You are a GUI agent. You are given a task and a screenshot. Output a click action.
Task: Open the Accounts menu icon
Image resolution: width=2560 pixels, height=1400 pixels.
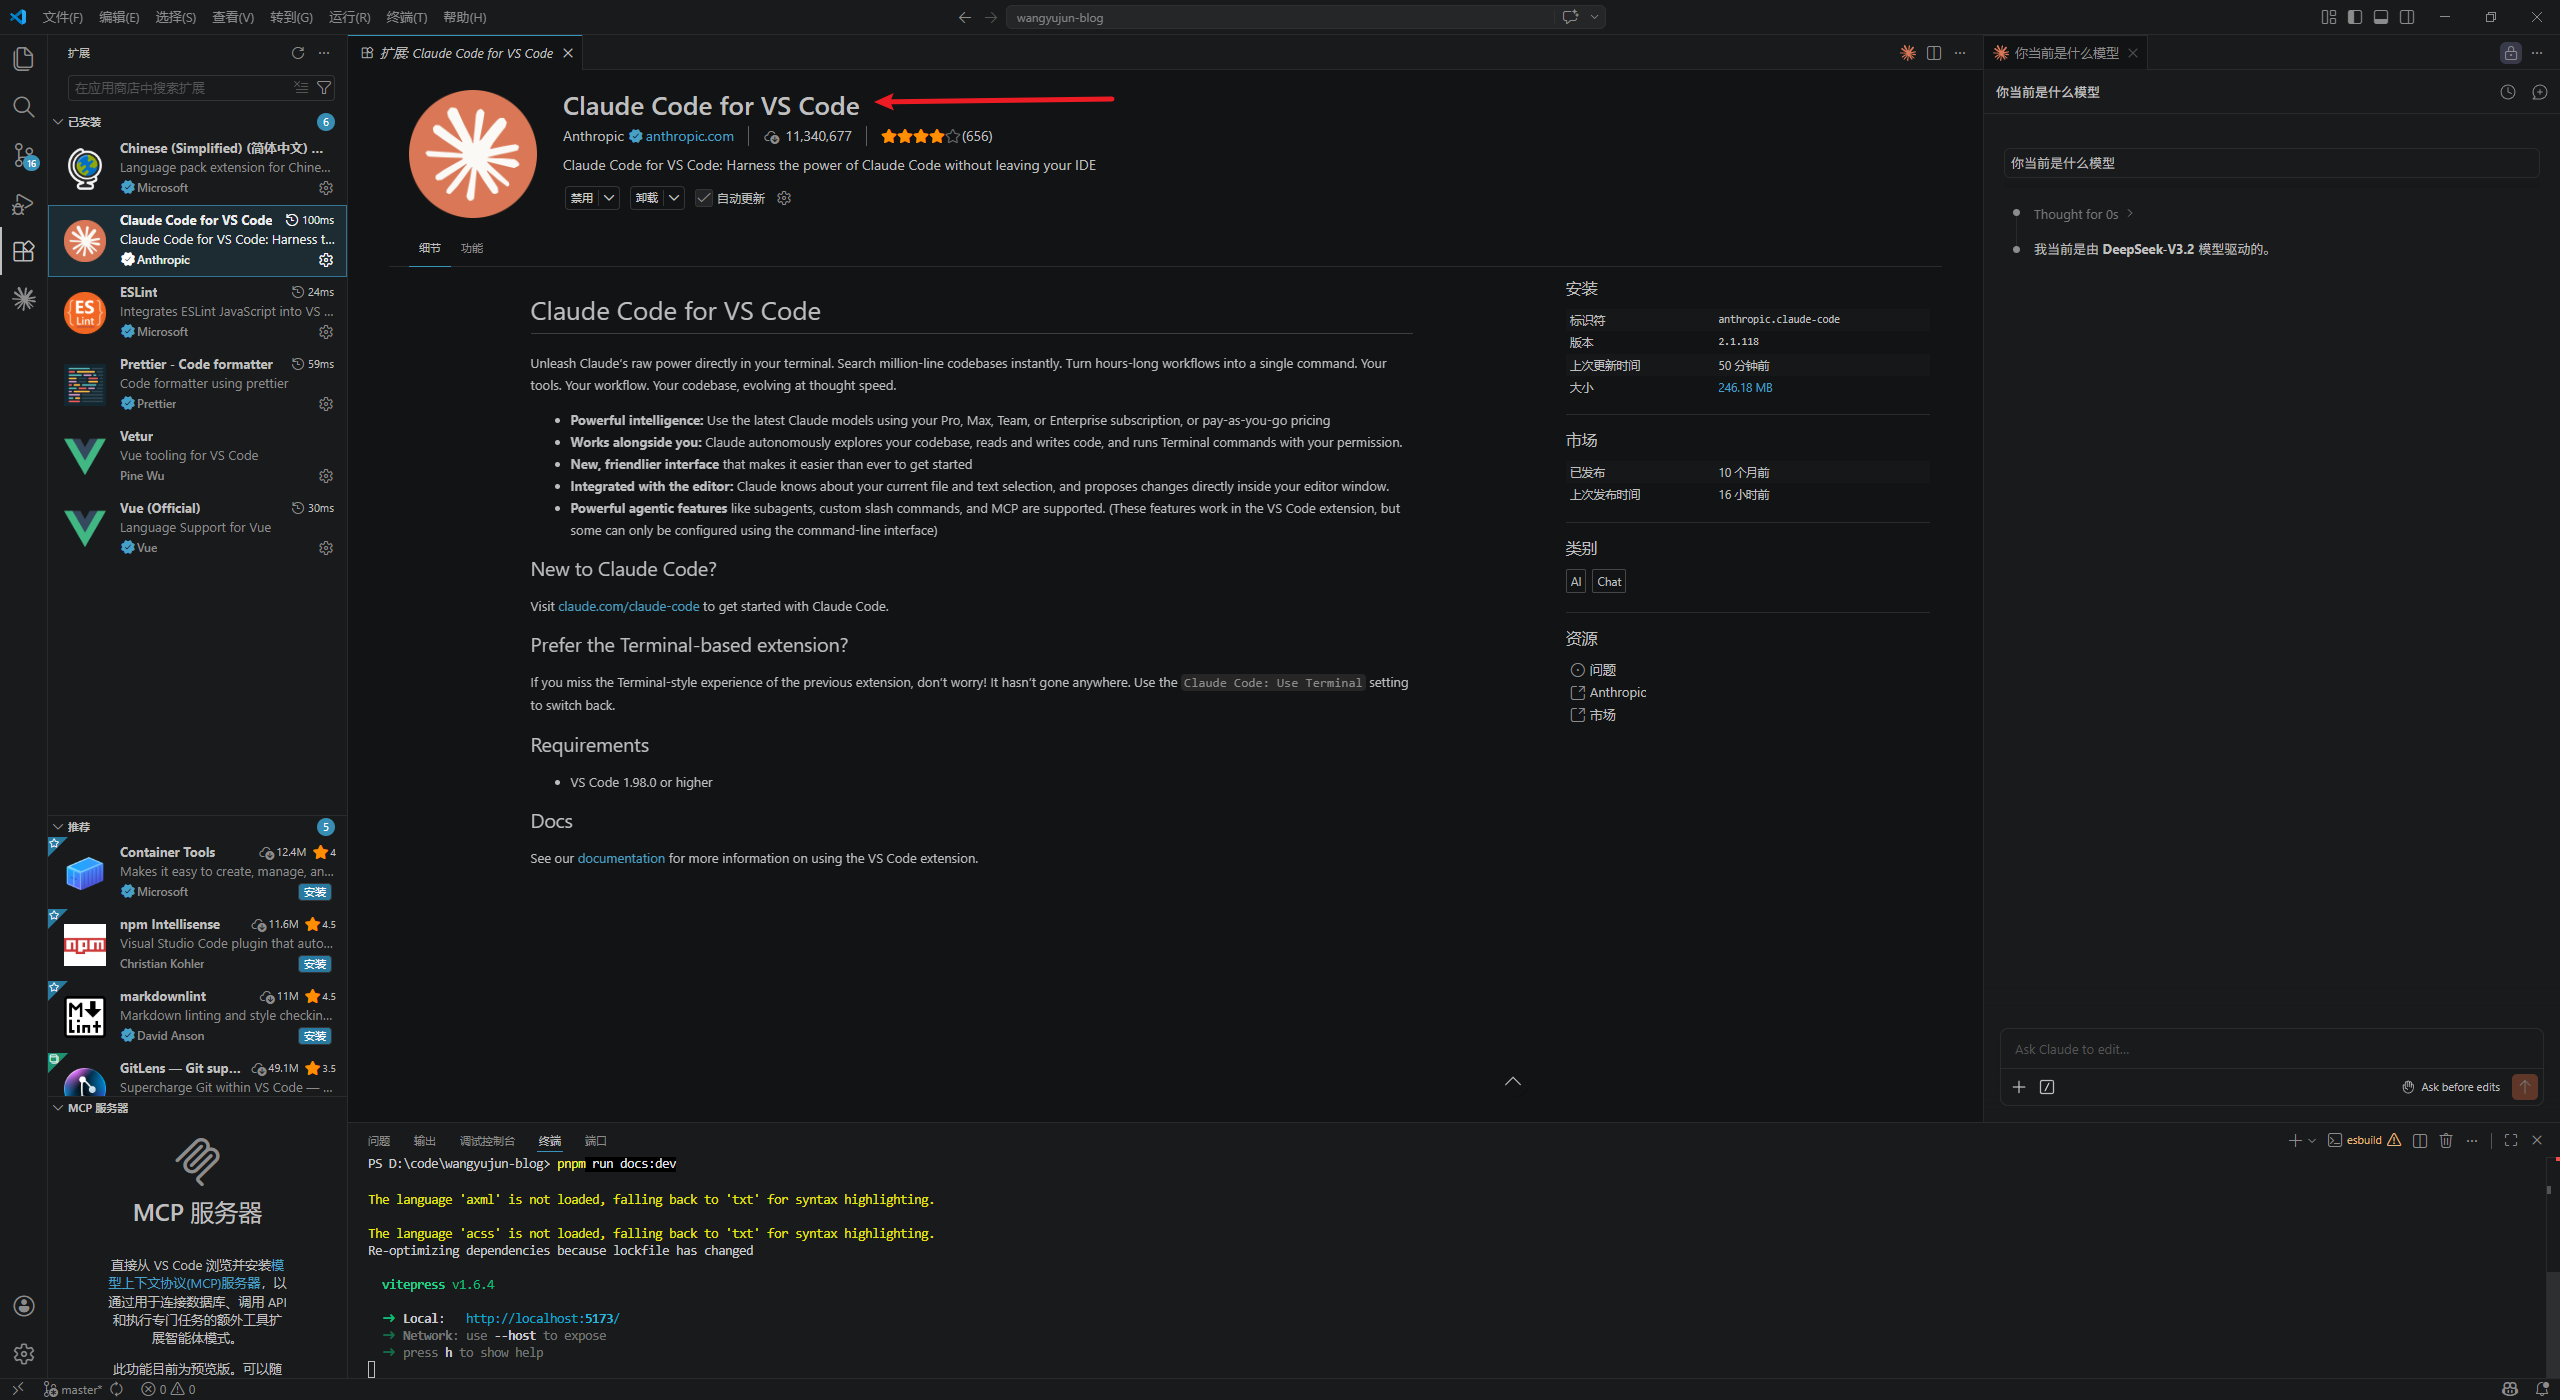(24, 1306)
